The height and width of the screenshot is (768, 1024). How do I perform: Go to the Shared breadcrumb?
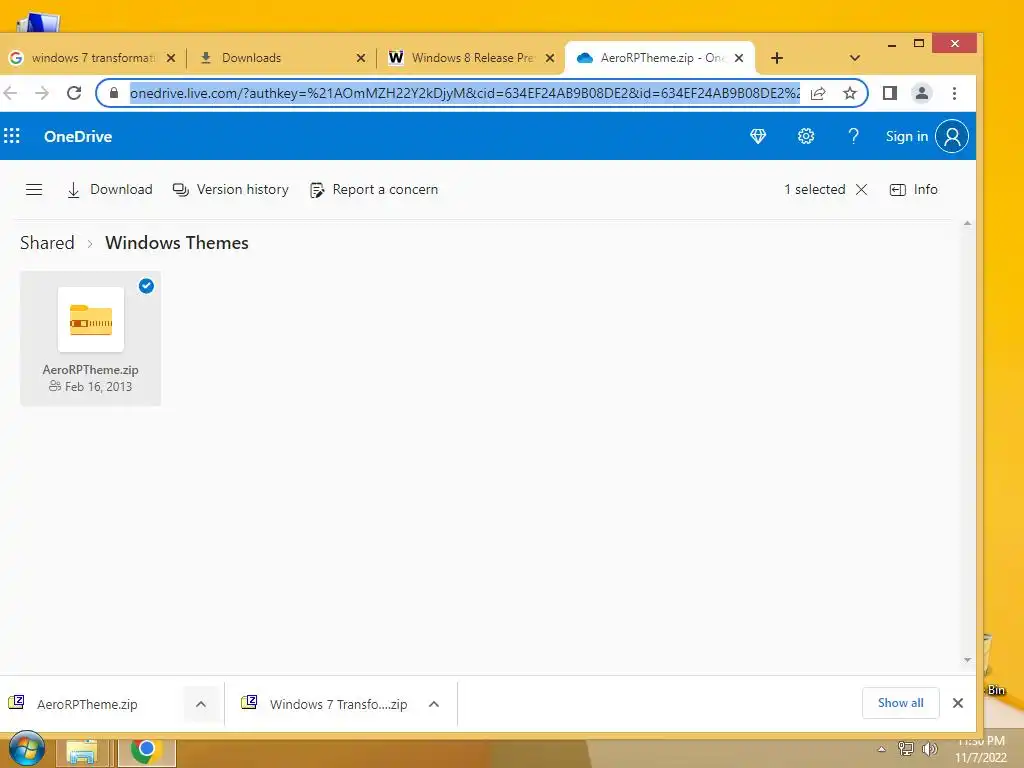coord(47,243)
